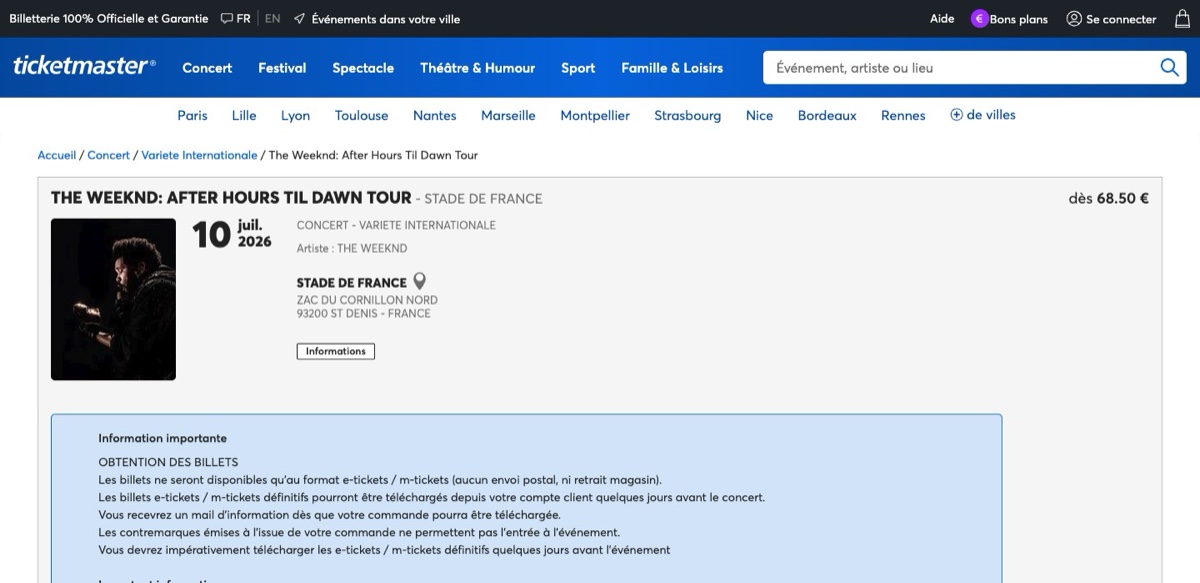Switch language to EN
Viewport: 1200px width, 583px height.
tap(272, 18)
